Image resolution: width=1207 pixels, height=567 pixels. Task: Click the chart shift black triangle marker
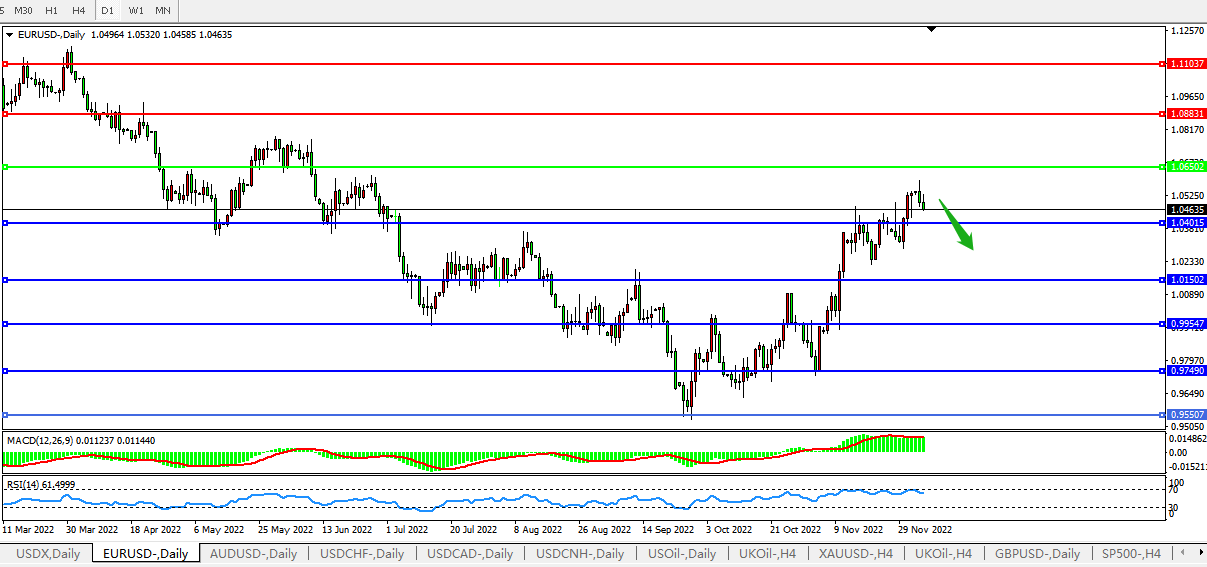(x=931, y=30)
